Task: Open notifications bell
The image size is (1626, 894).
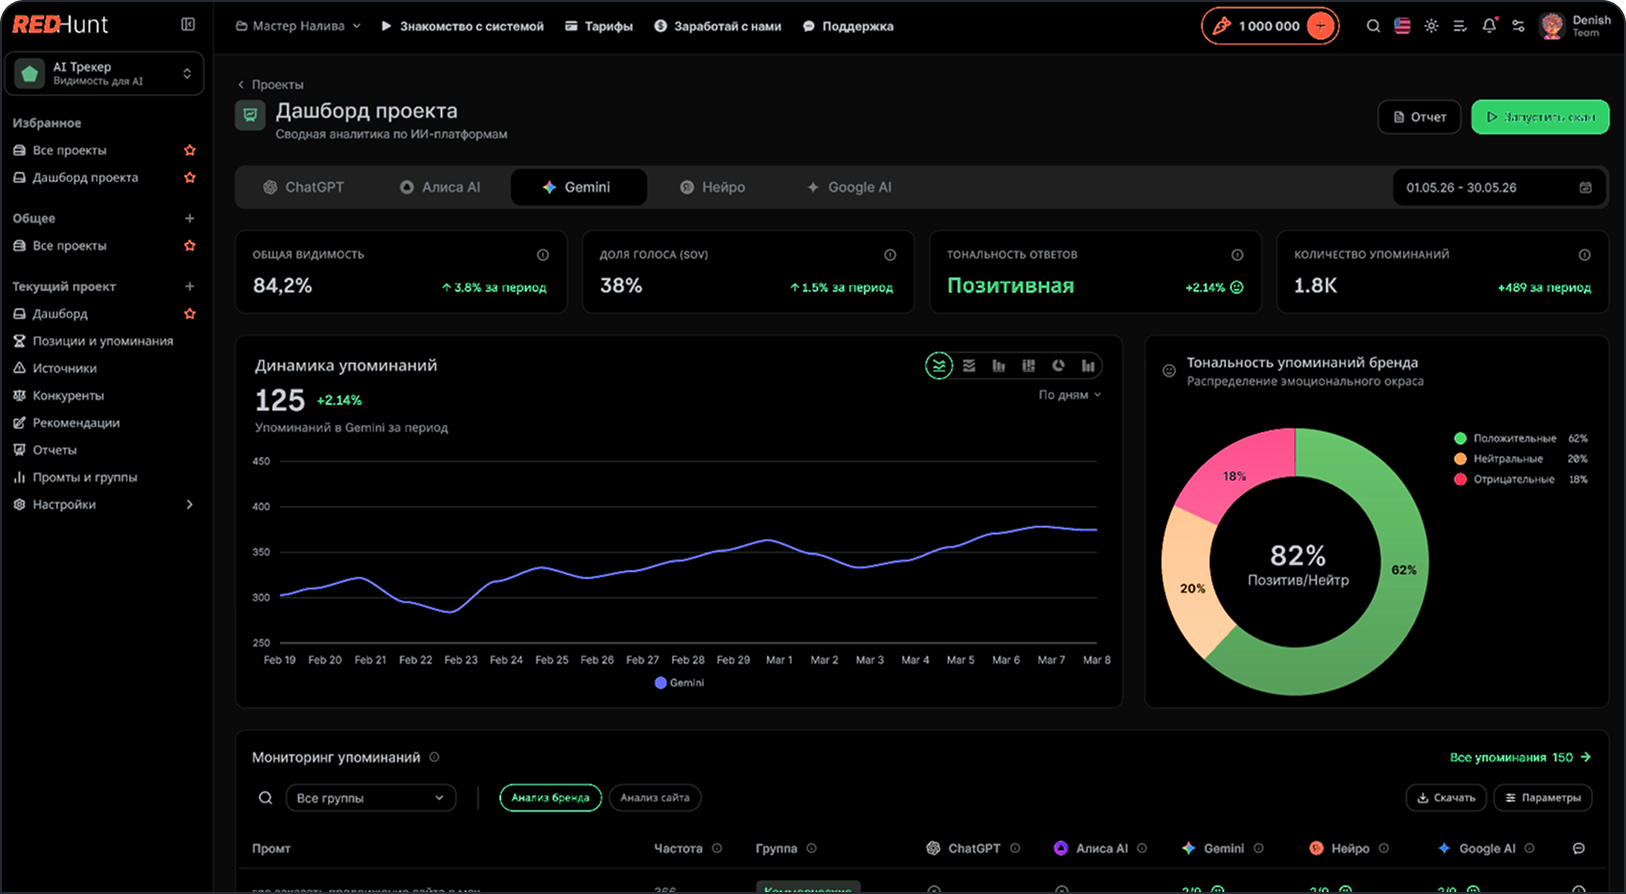Action: pyautogui.click(x=1489, y=26)
